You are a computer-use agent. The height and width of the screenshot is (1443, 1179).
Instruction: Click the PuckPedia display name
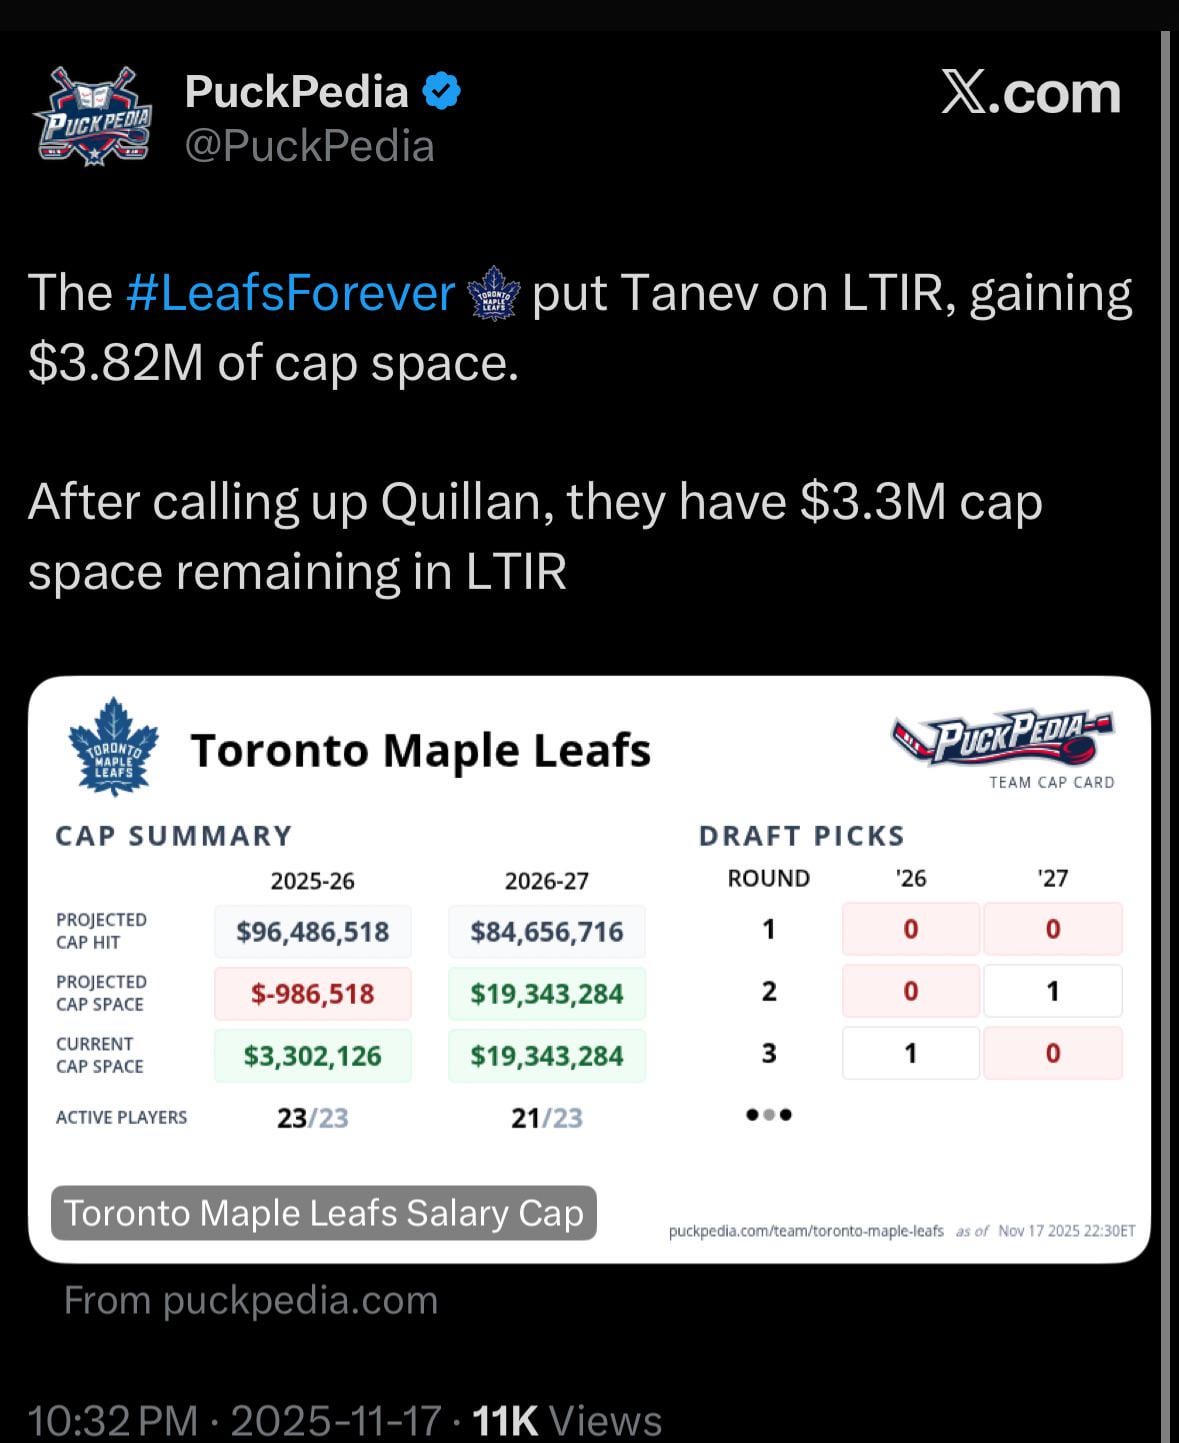[x=296, y=92]
